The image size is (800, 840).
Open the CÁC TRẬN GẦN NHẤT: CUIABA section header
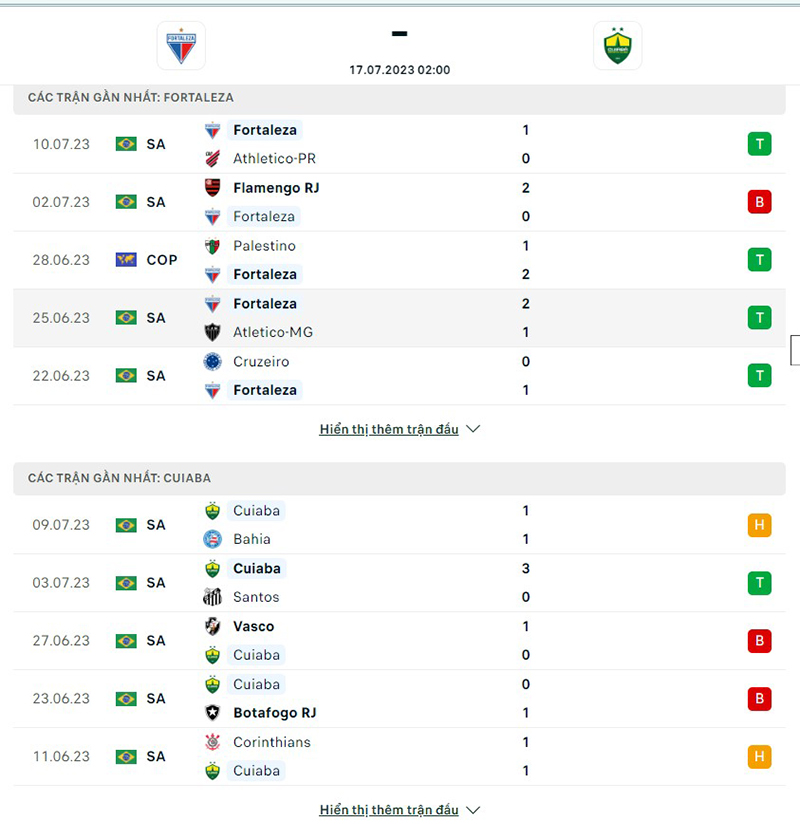coord(120,478)
